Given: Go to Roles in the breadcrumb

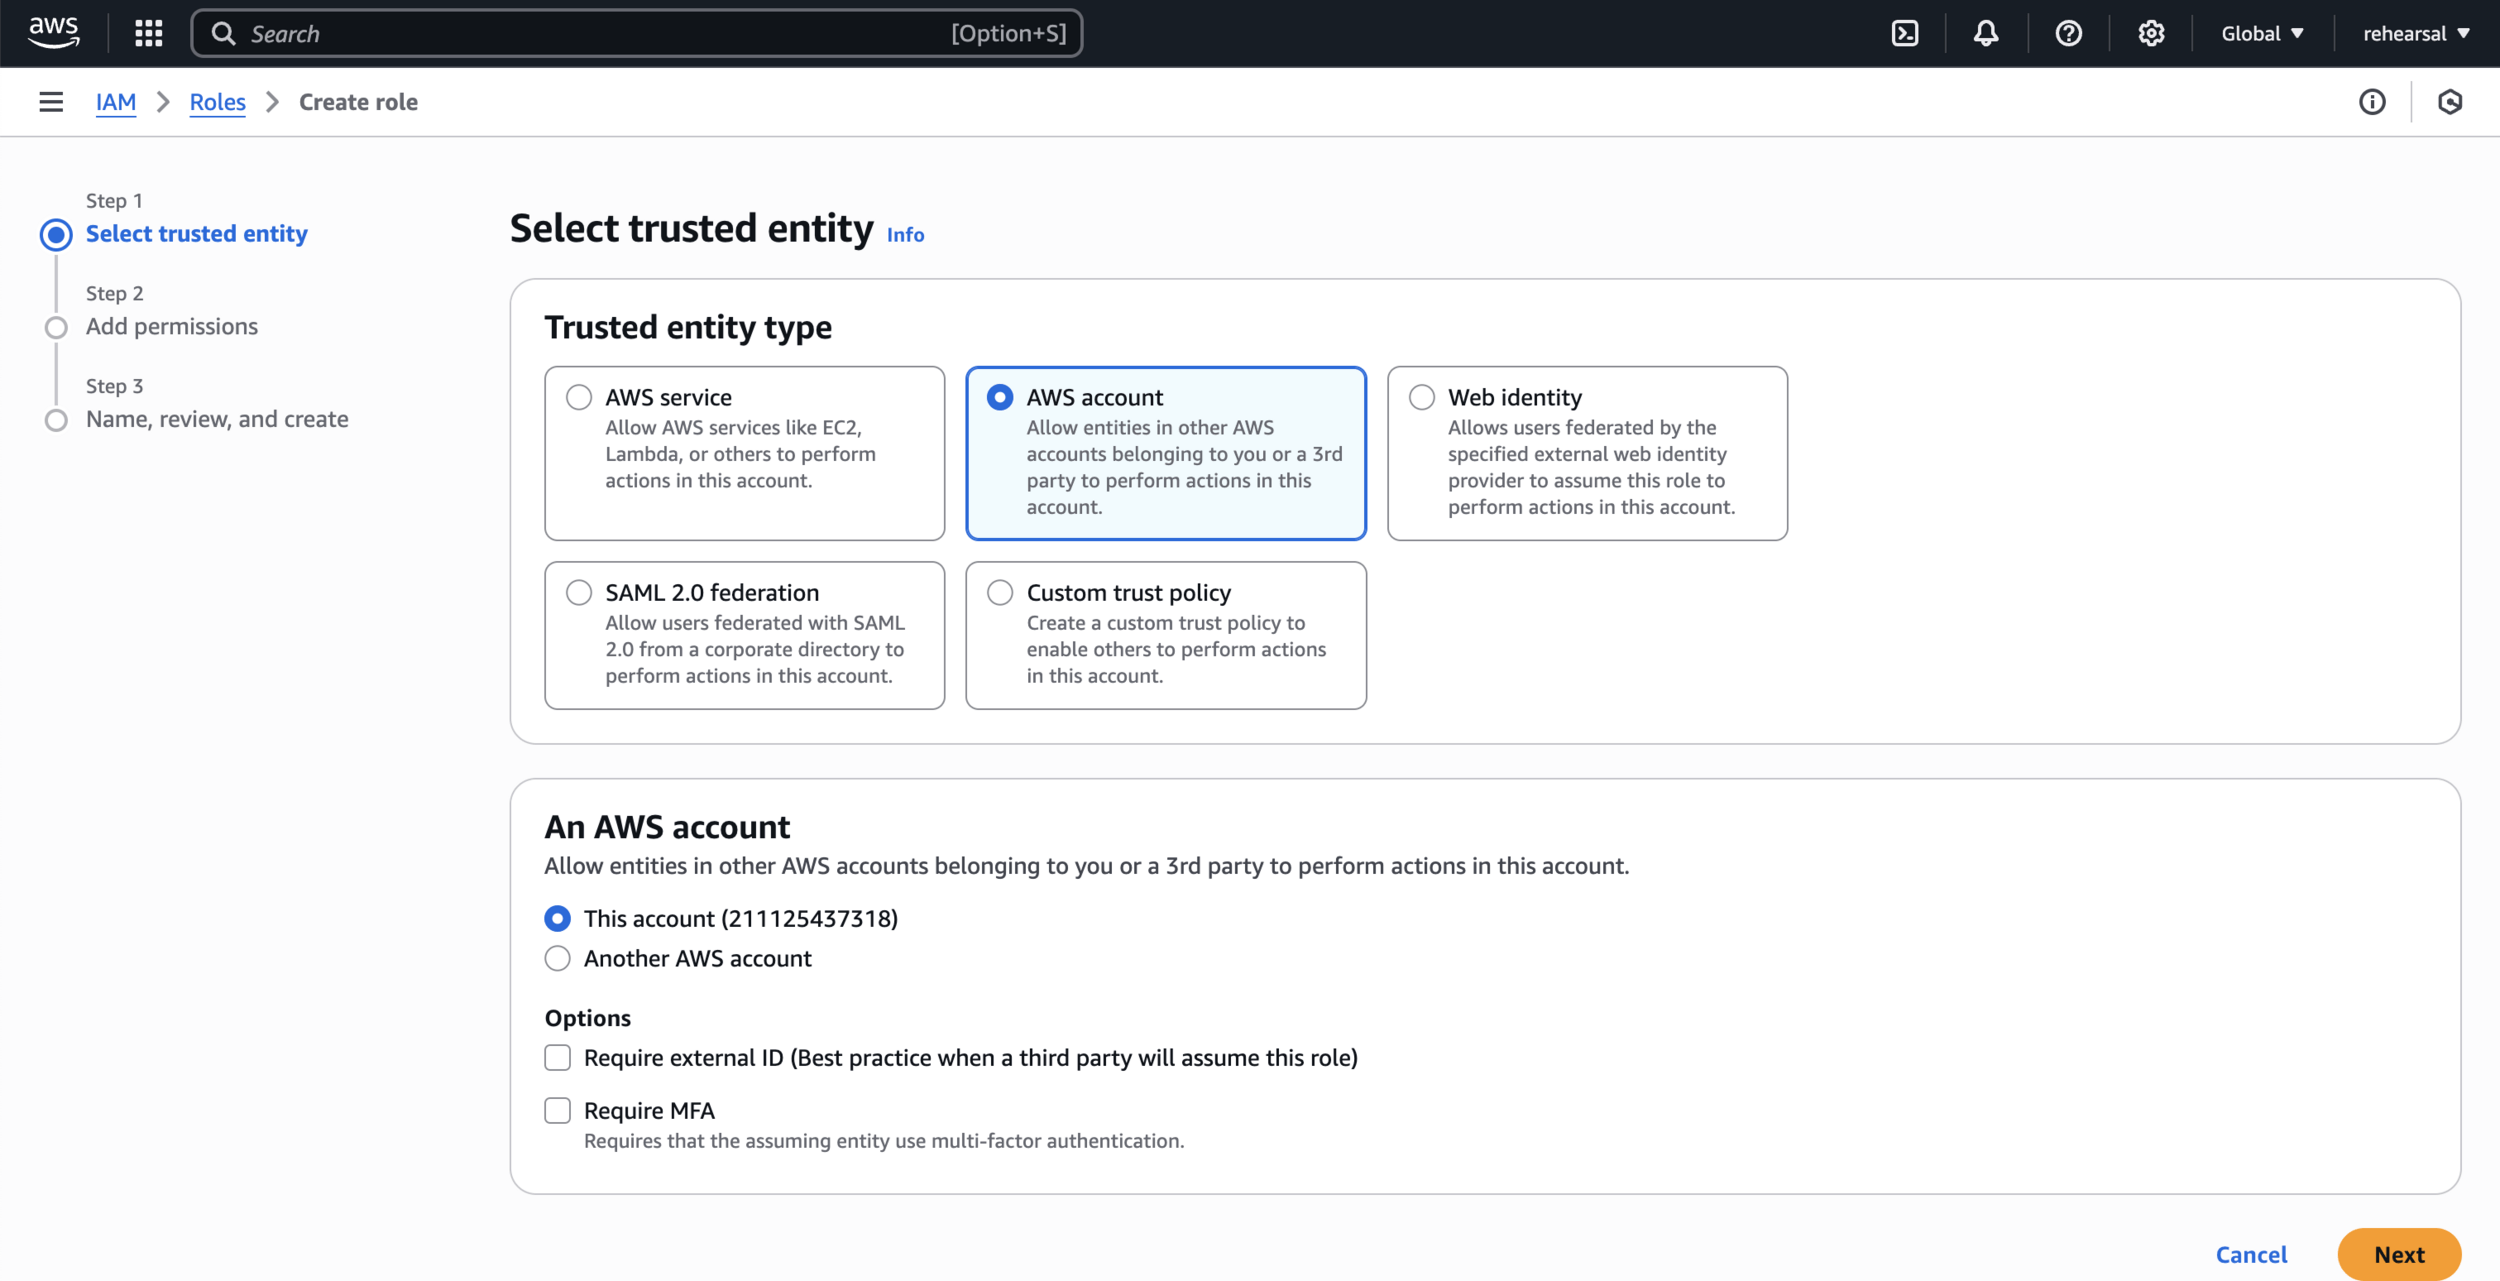Looking at the screenshot, I should 217,102.
